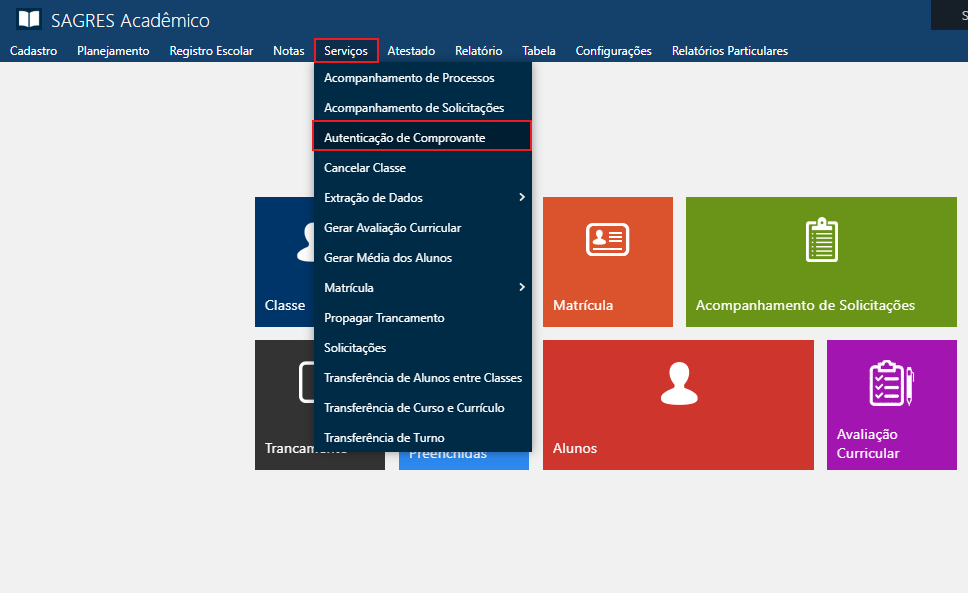Click the Matrícula ID card icon
Screen dimensions: 968x593
coord(607,240)
